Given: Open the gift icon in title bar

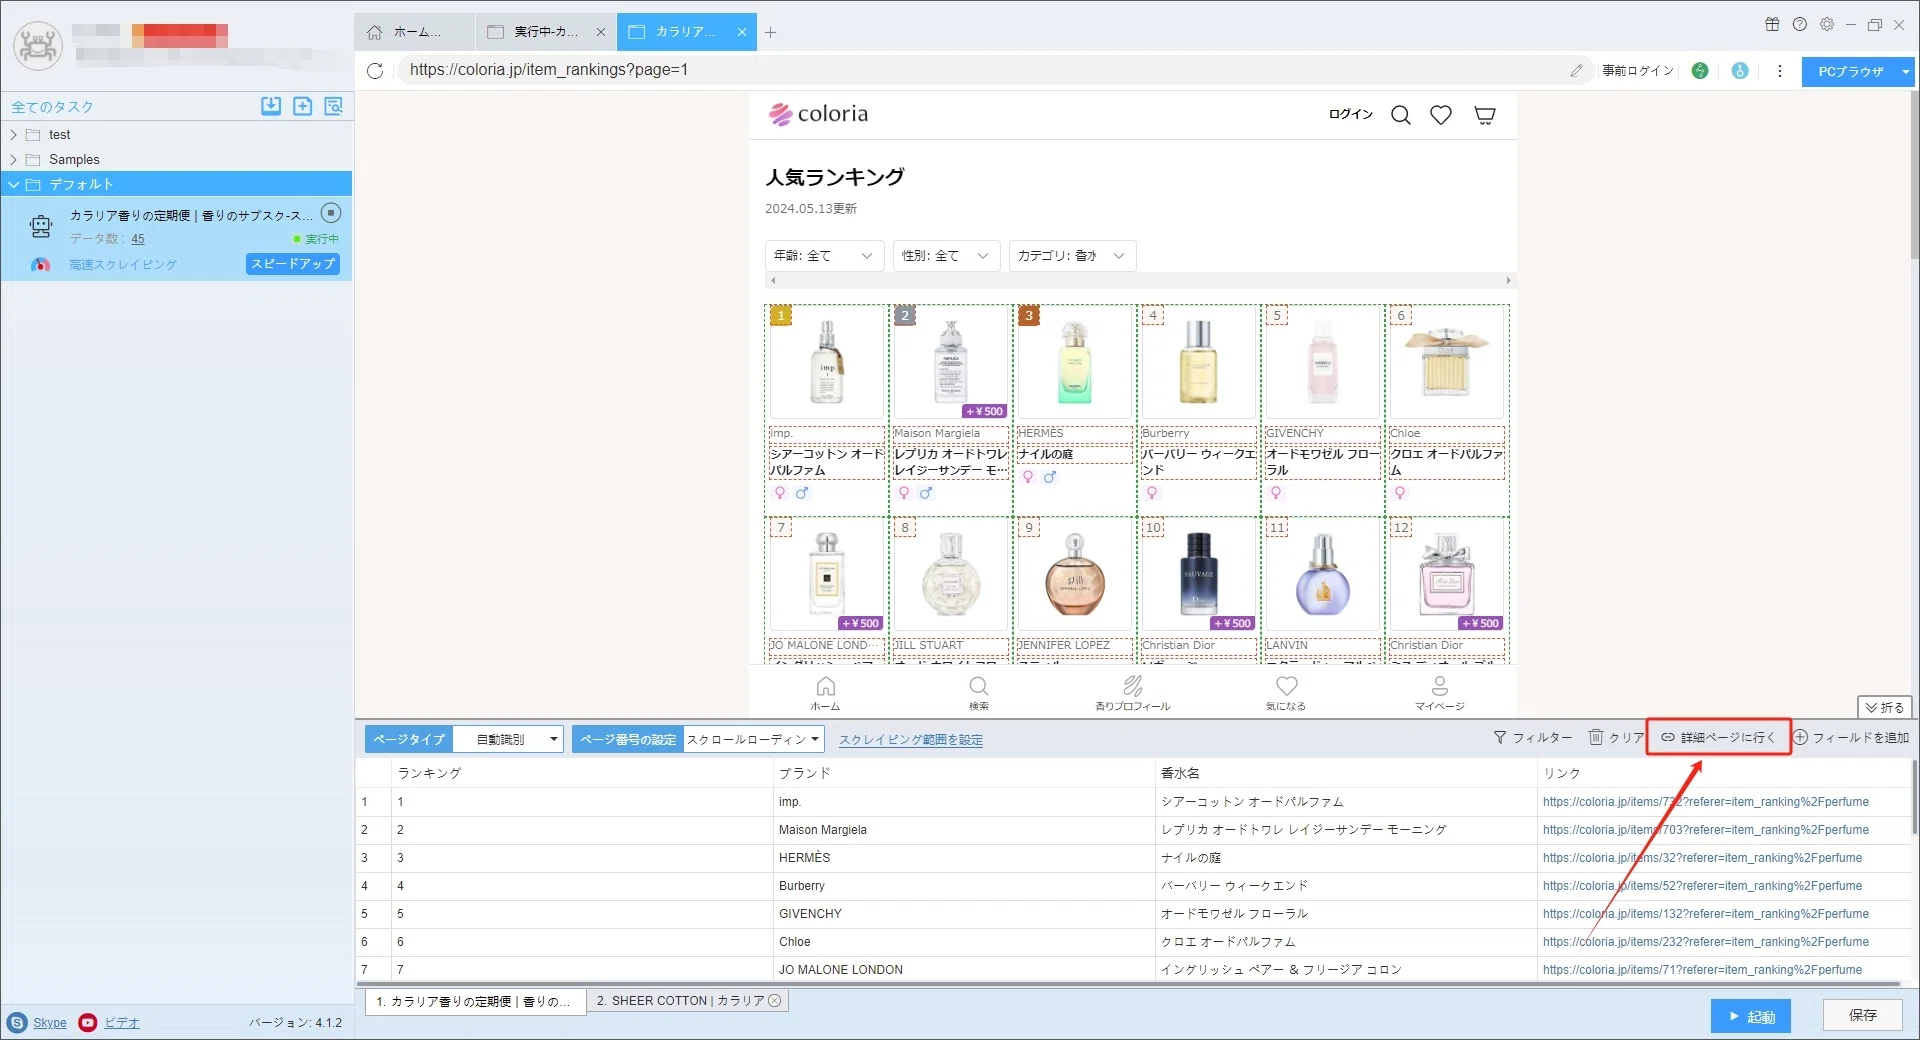Looking at the screenshot, I should (x=1772, y=25).
